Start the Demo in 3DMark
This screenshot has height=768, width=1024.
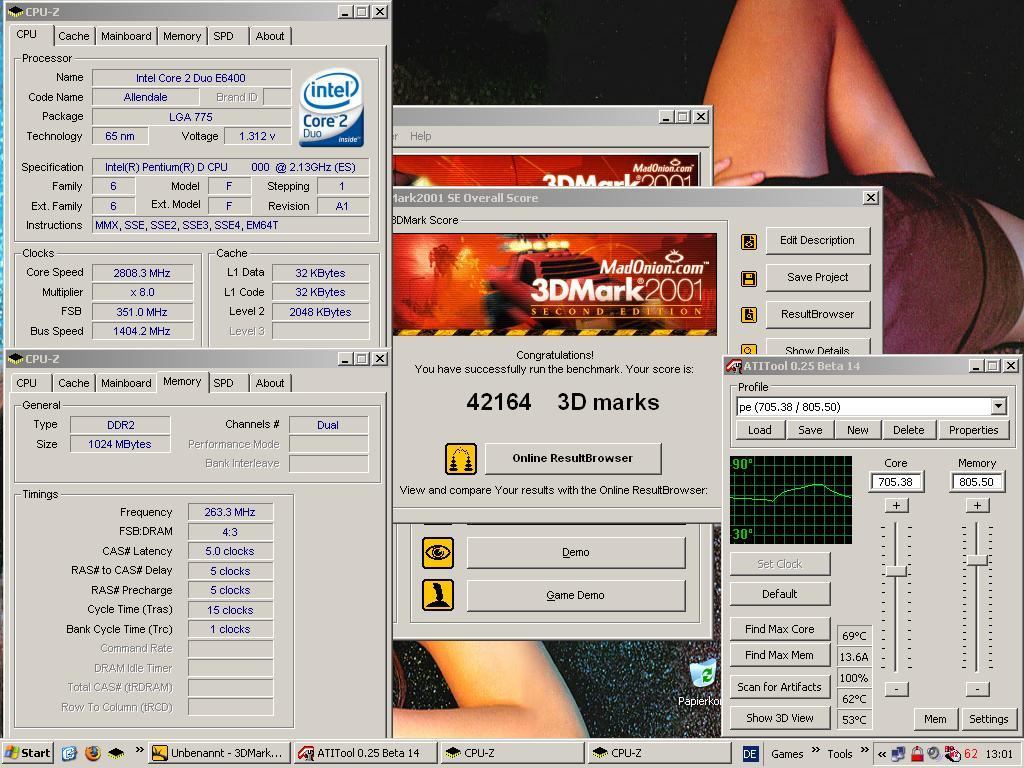click(x=576, y=552)
